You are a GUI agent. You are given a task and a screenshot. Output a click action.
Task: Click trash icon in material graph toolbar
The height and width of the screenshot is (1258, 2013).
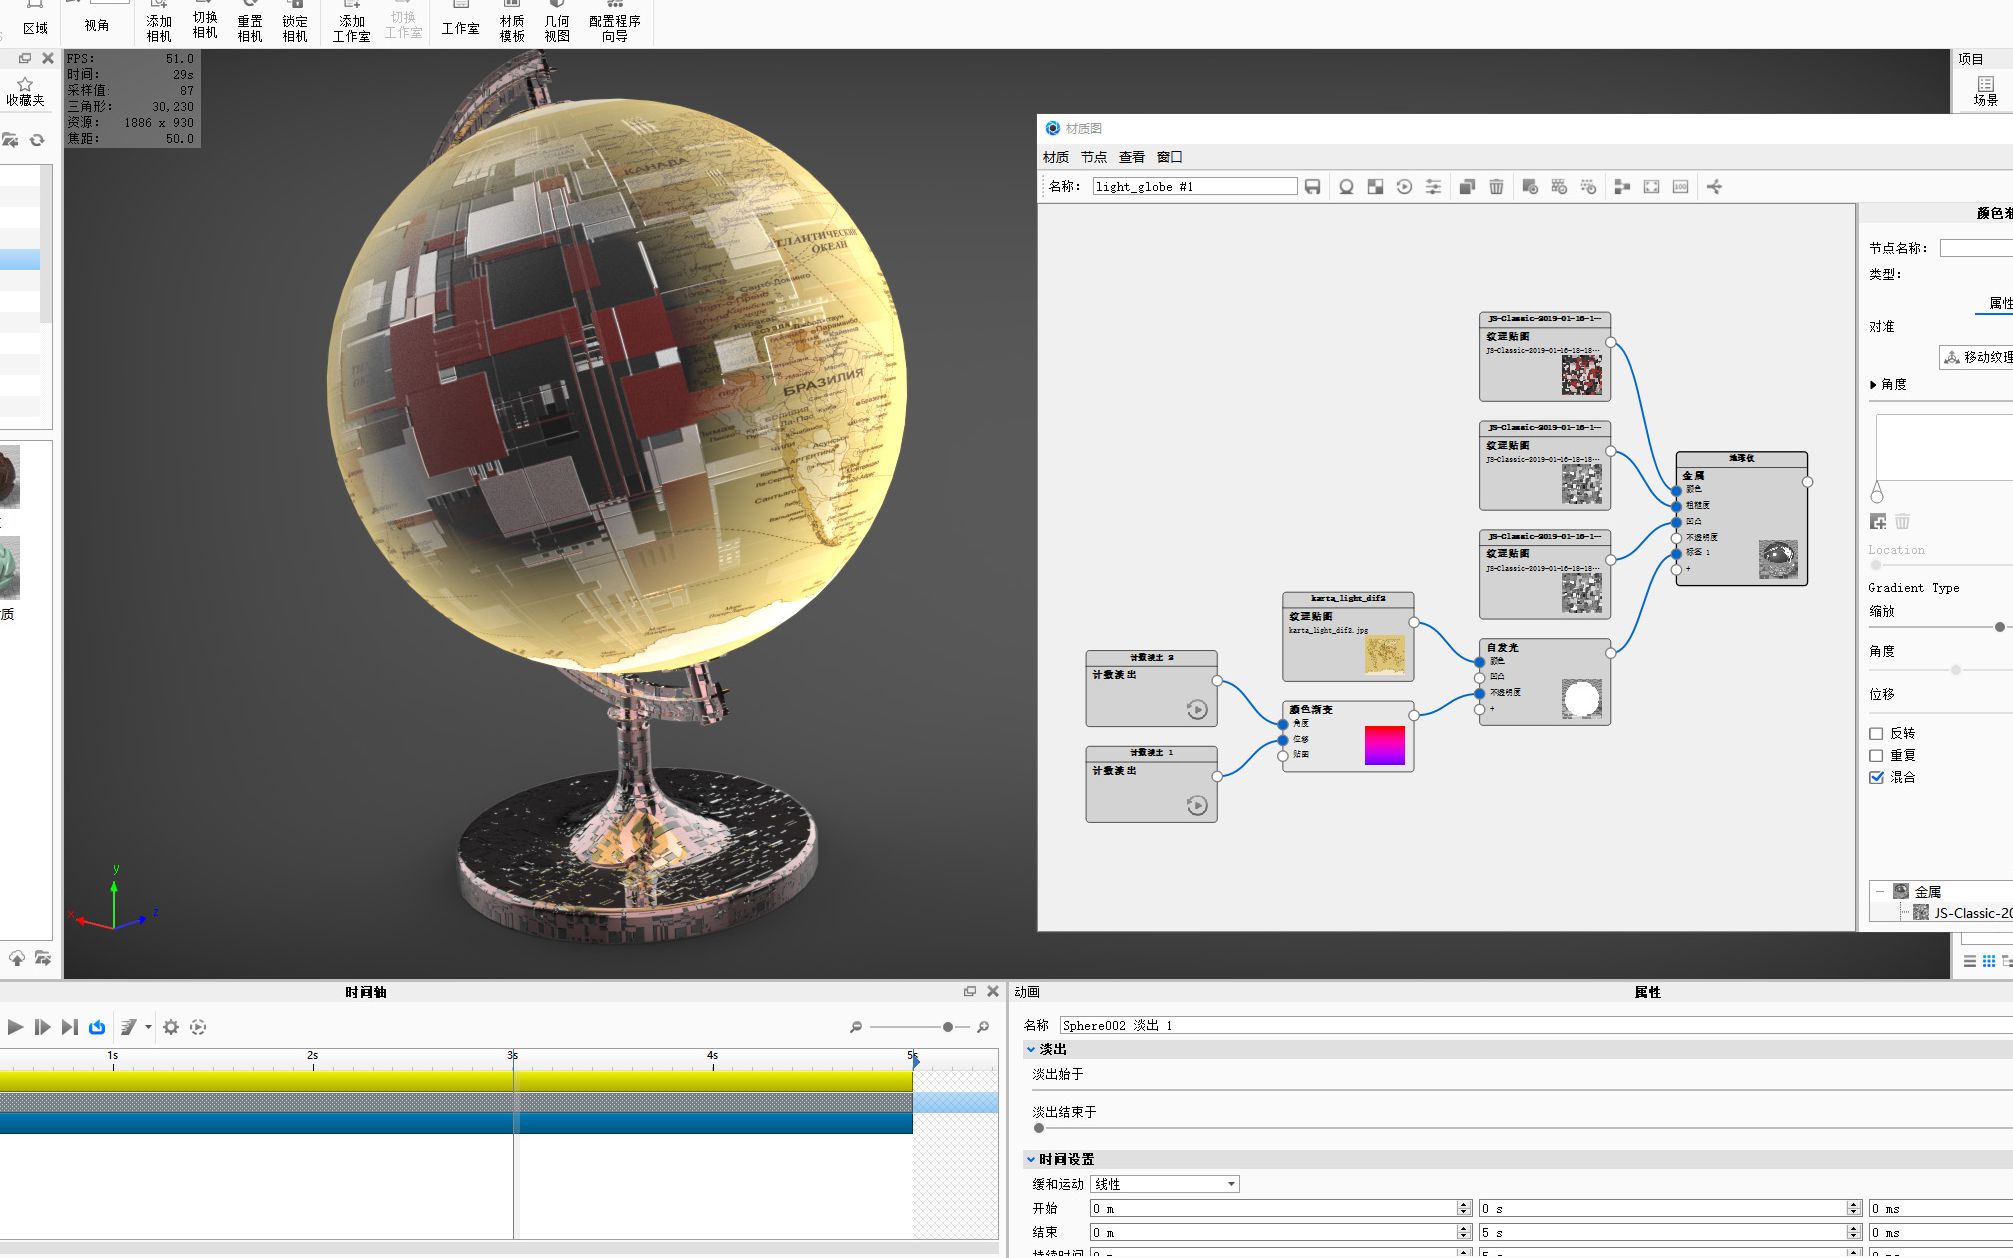tap(1496, 187)
